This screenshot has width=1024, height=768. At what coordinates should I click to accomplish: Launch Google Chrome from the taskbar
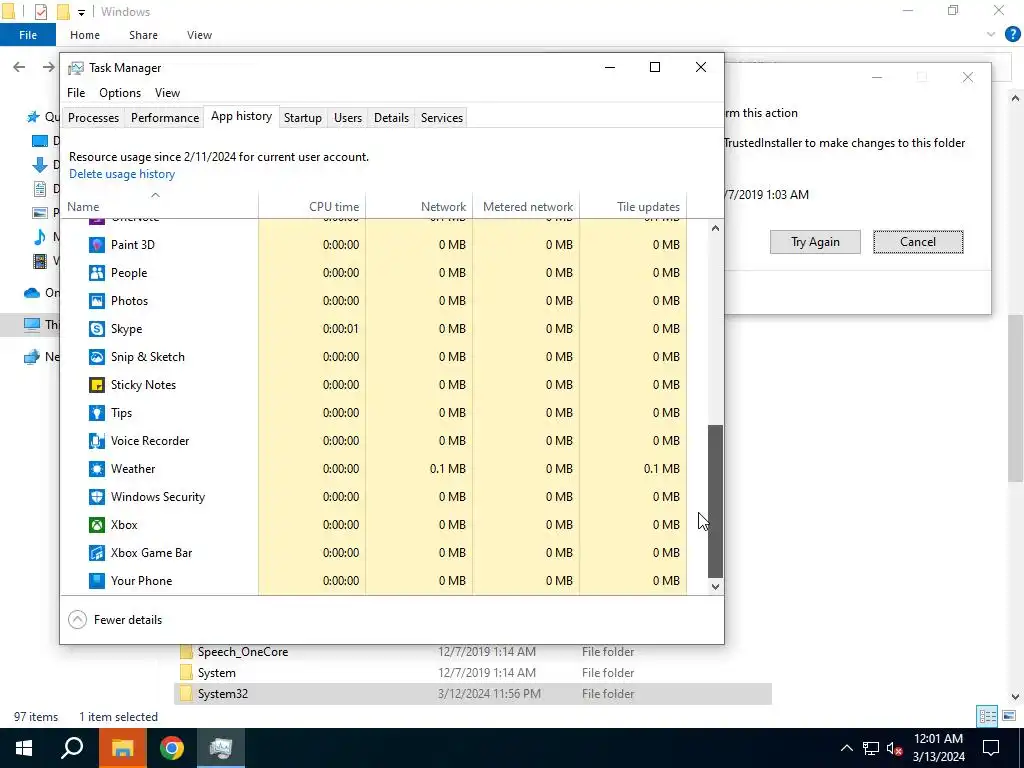coord(171,748)
